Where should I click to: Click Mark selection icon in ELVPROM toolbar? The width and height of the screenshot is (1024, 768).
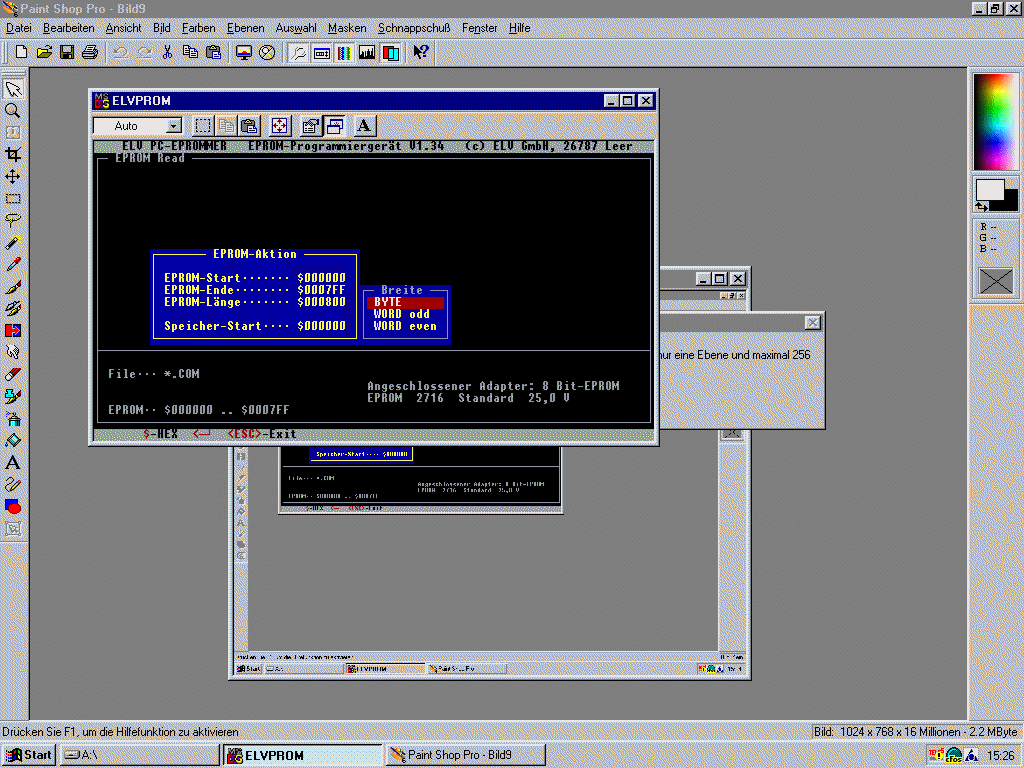click(203, 125)
